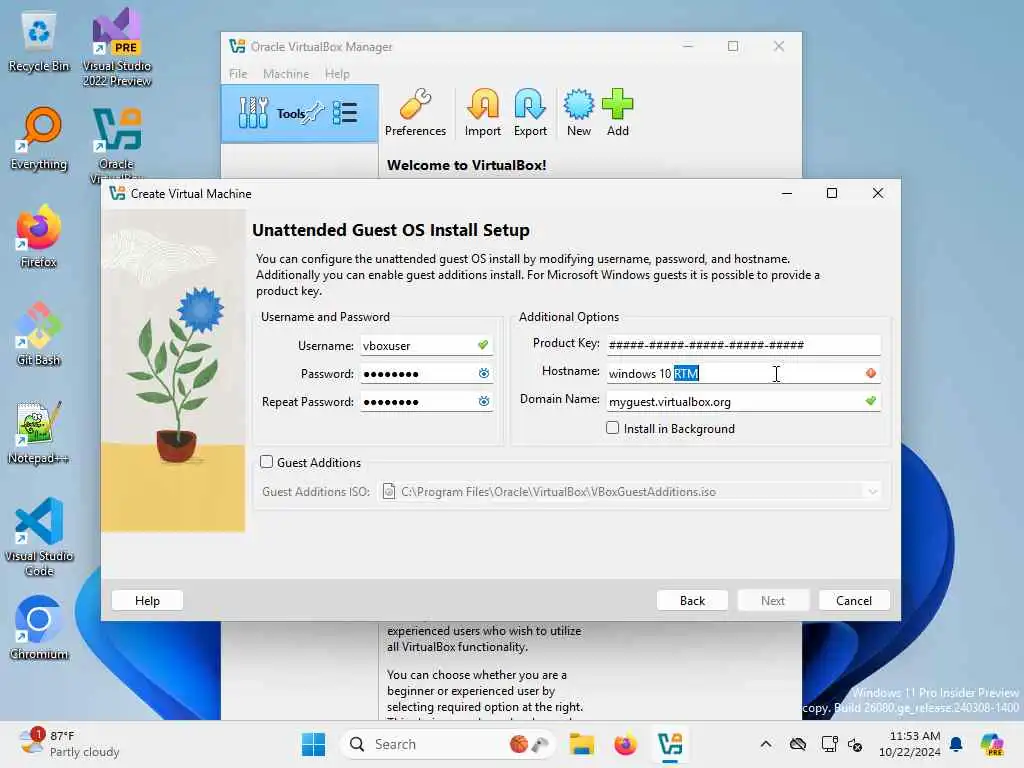
Task: Click the taskbar Search box
Action: point(447,744)
